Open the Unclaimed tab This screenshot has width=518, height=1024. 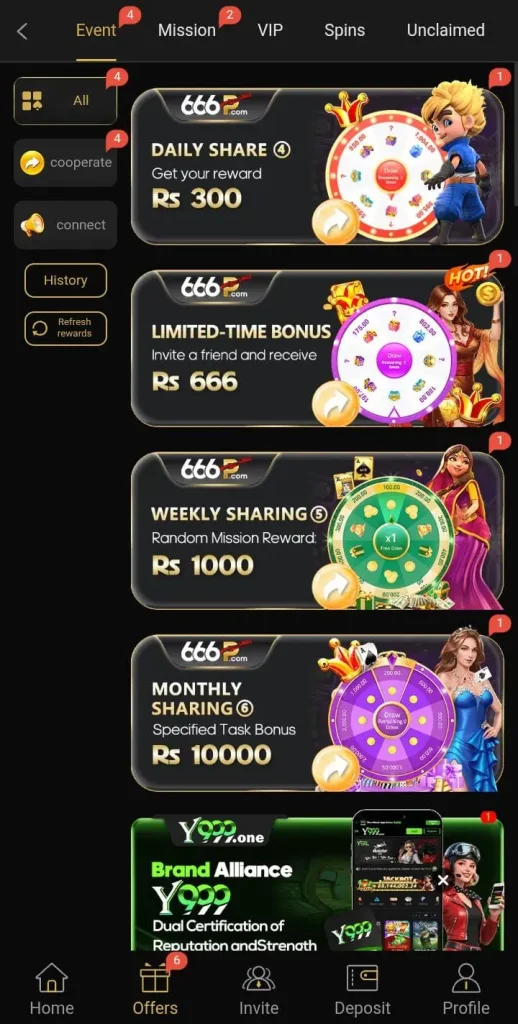click(x=445, y=30)
